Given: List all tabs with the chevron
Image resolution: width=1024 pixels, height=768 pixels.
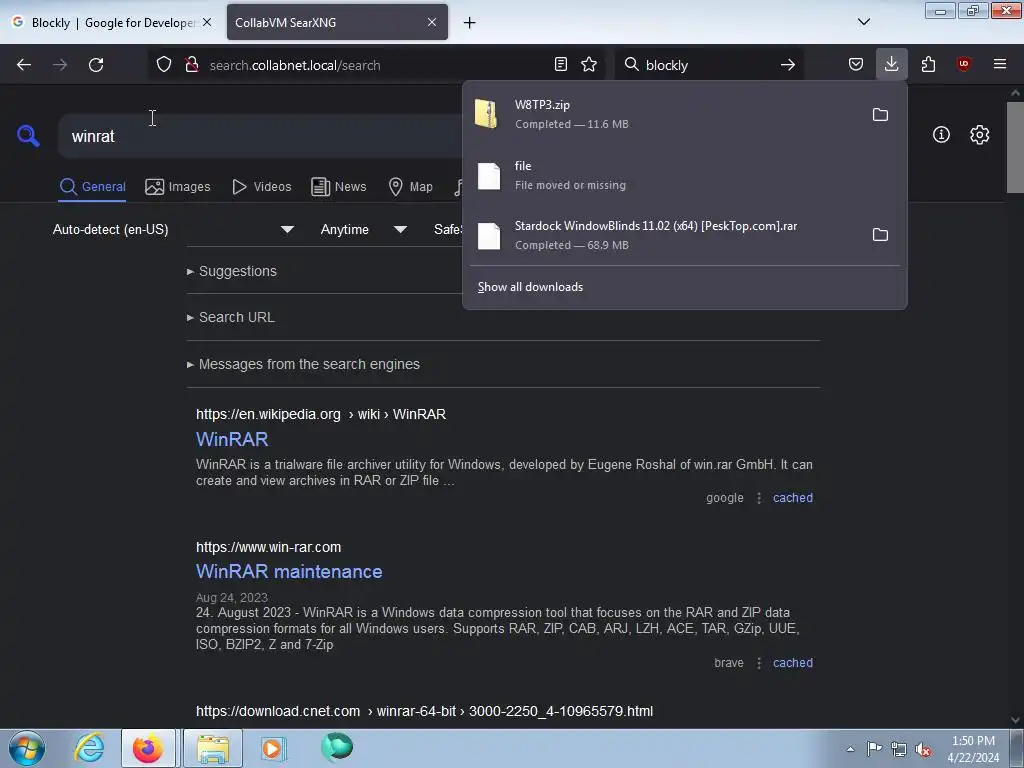Looking at the screenshot, I should pyautogui.click(x=863, y=22).
